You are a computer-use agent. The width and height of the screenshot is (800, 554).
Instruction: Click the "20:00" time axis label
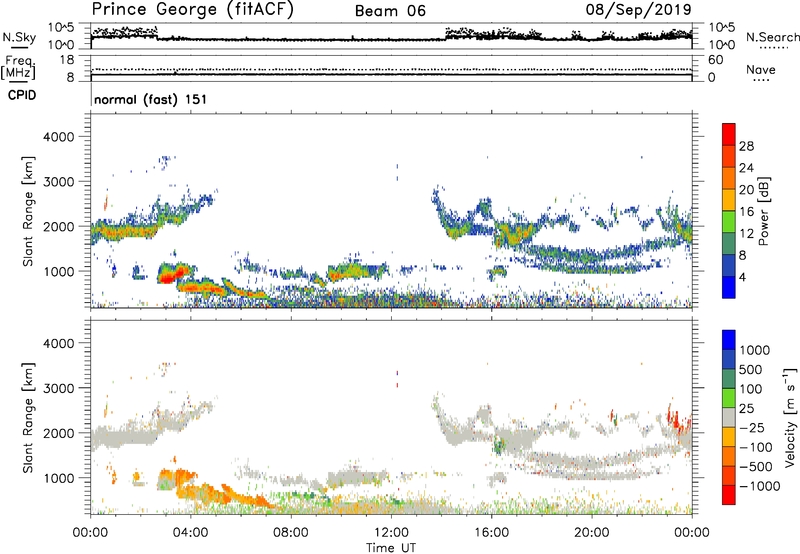click(591, 533)
